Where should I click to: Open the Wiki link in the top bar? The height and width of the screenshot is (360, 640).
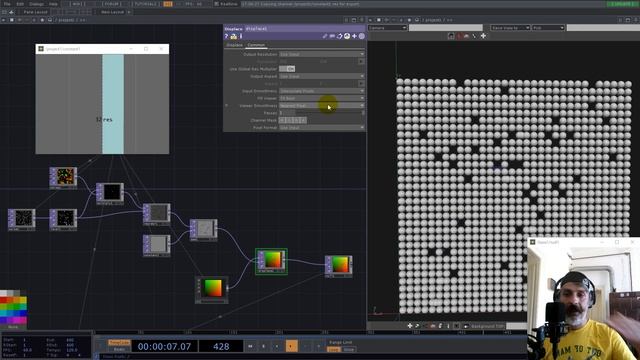coord(78,4)
